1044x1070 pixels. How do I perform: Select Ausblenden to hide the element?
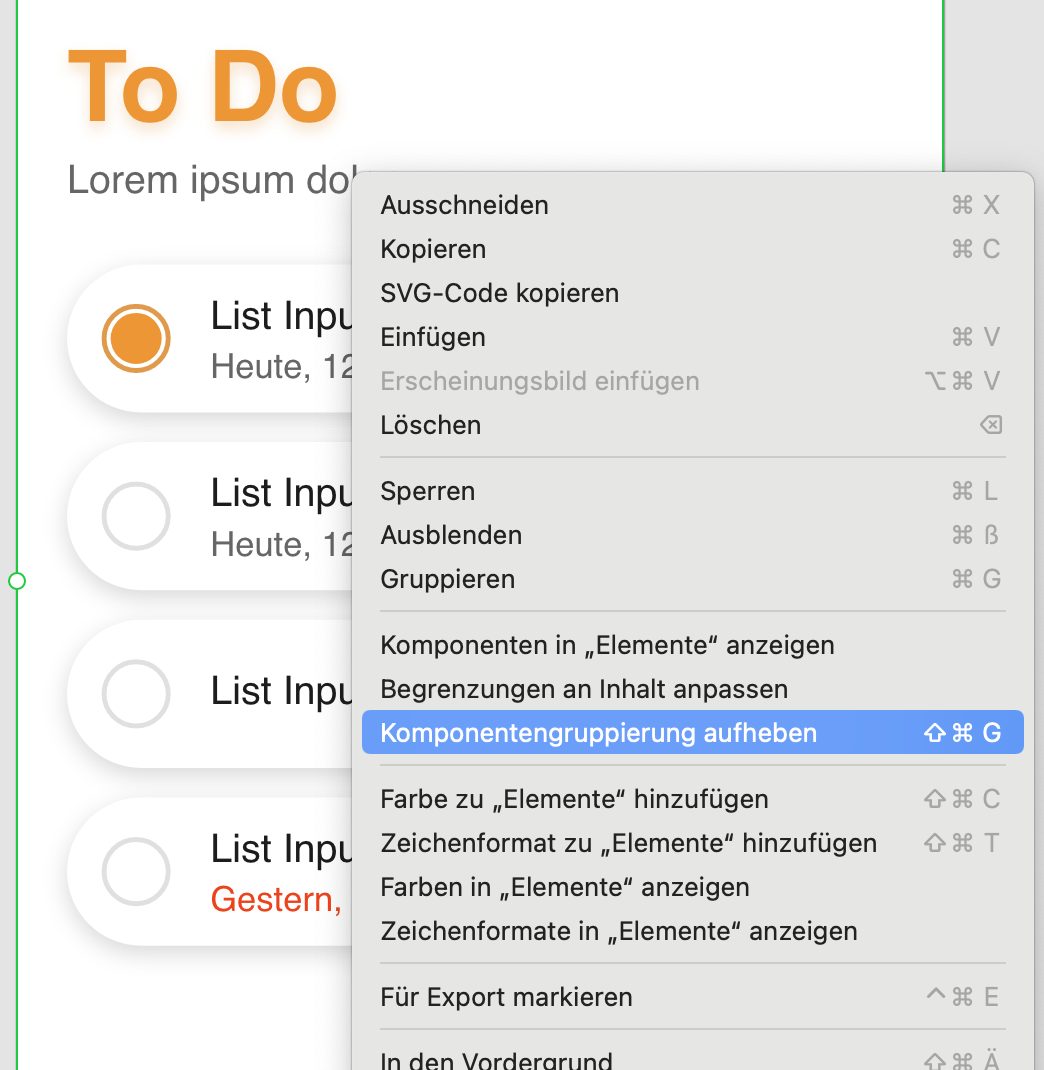(693, 535)
